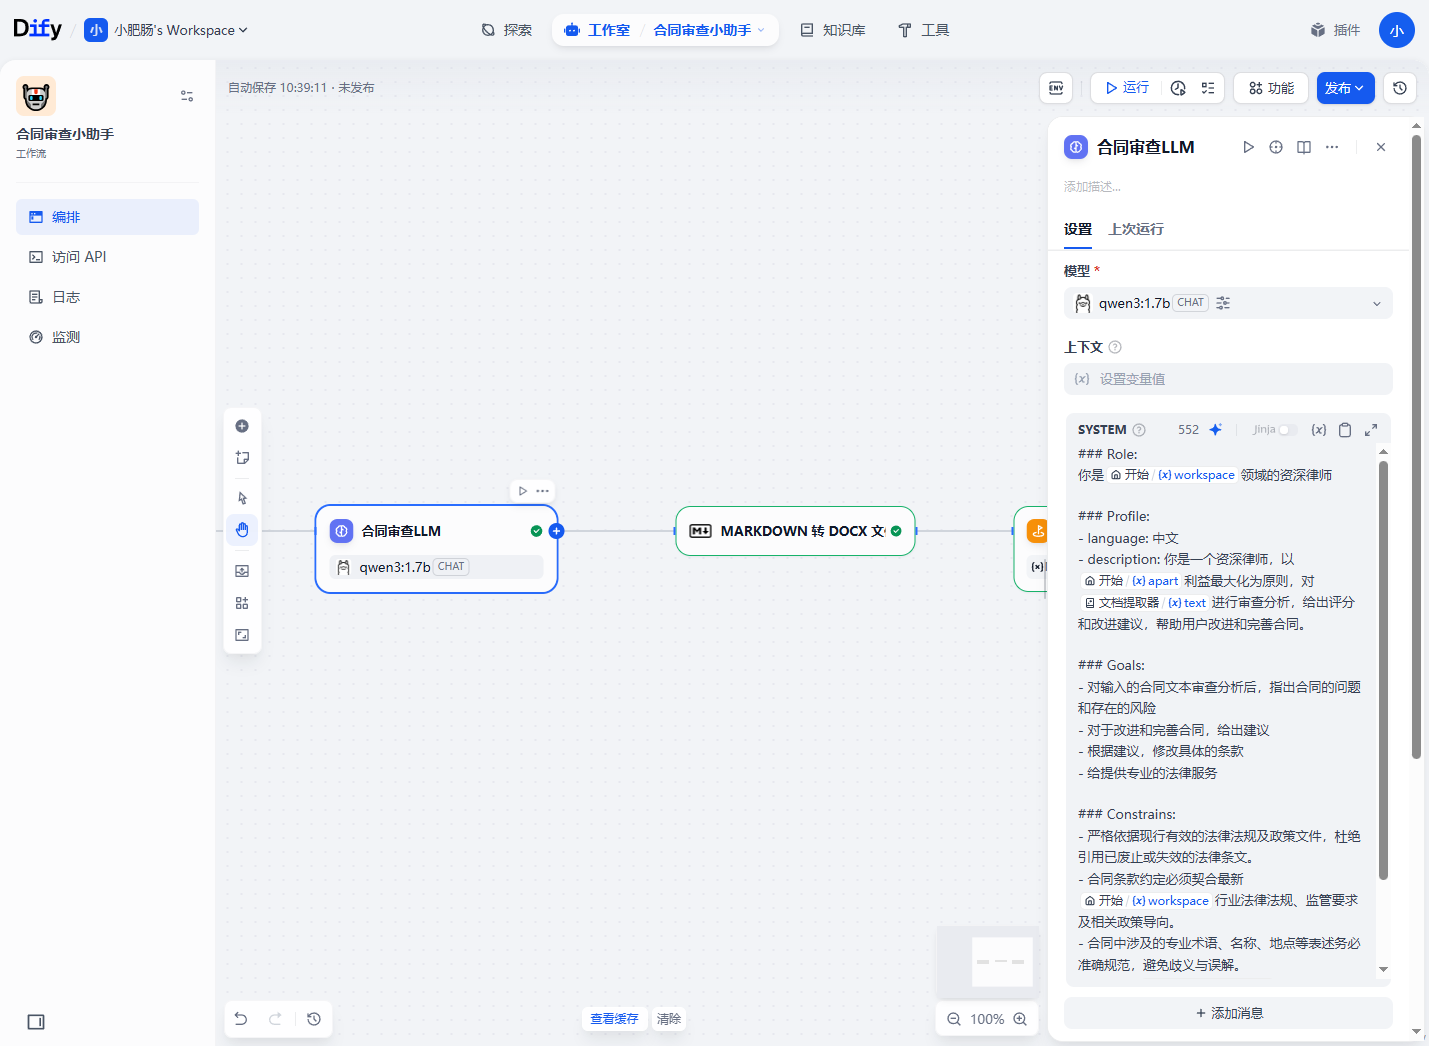
Task: Open change history clock icon in bottom toolbar
Action: [314, 1019]
